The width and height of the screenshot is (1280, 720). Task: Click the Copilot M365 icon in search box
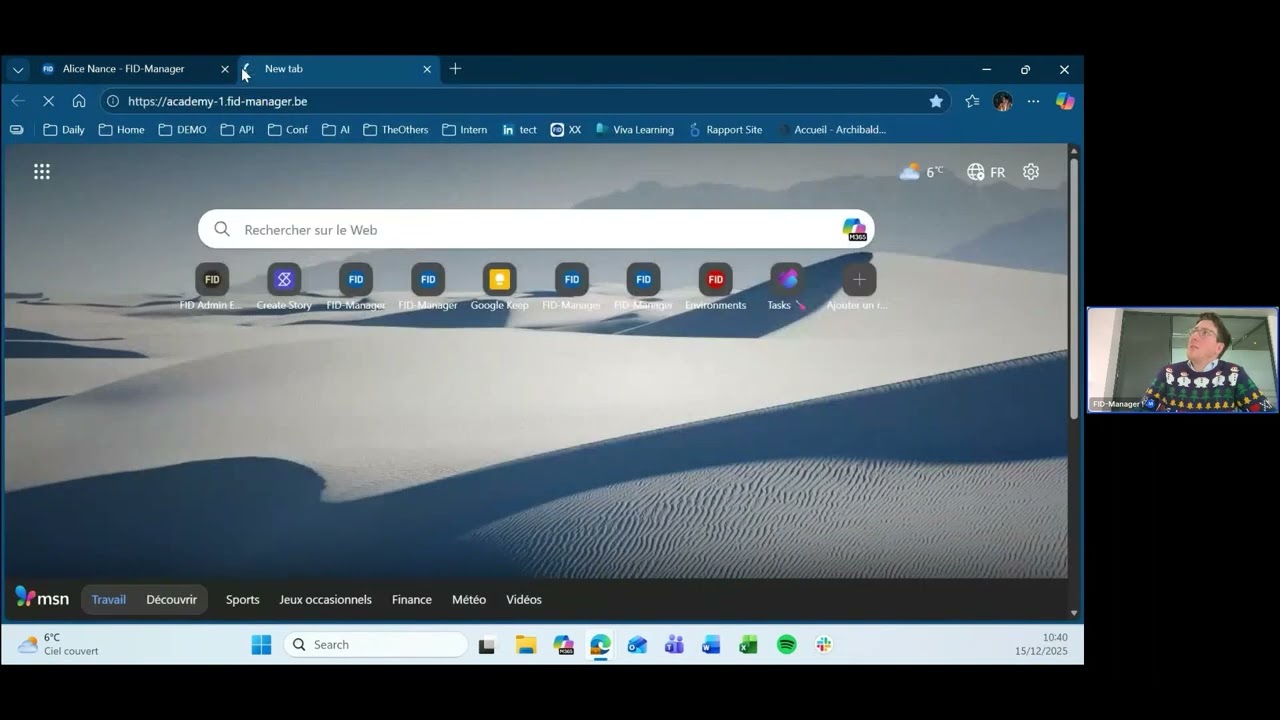point(854,229)
